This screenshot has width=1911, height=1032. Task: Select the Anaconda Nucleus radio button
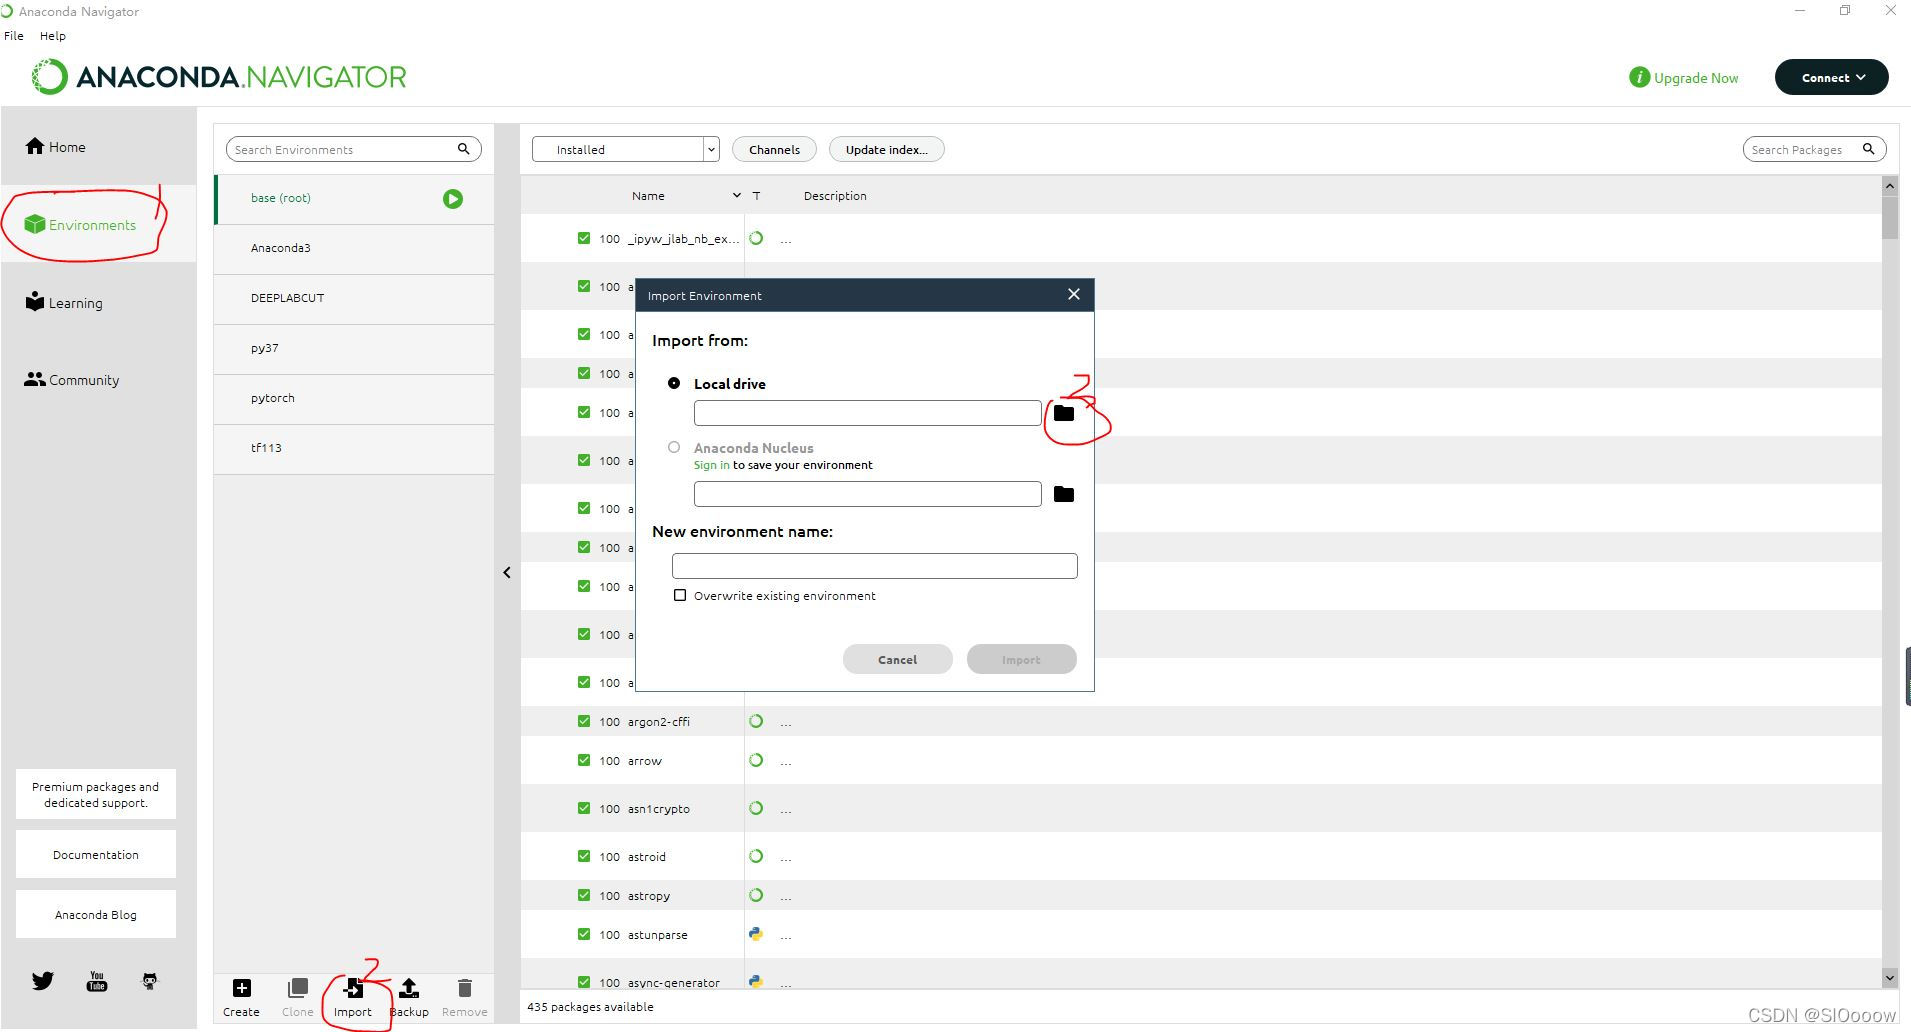(674, 447)
